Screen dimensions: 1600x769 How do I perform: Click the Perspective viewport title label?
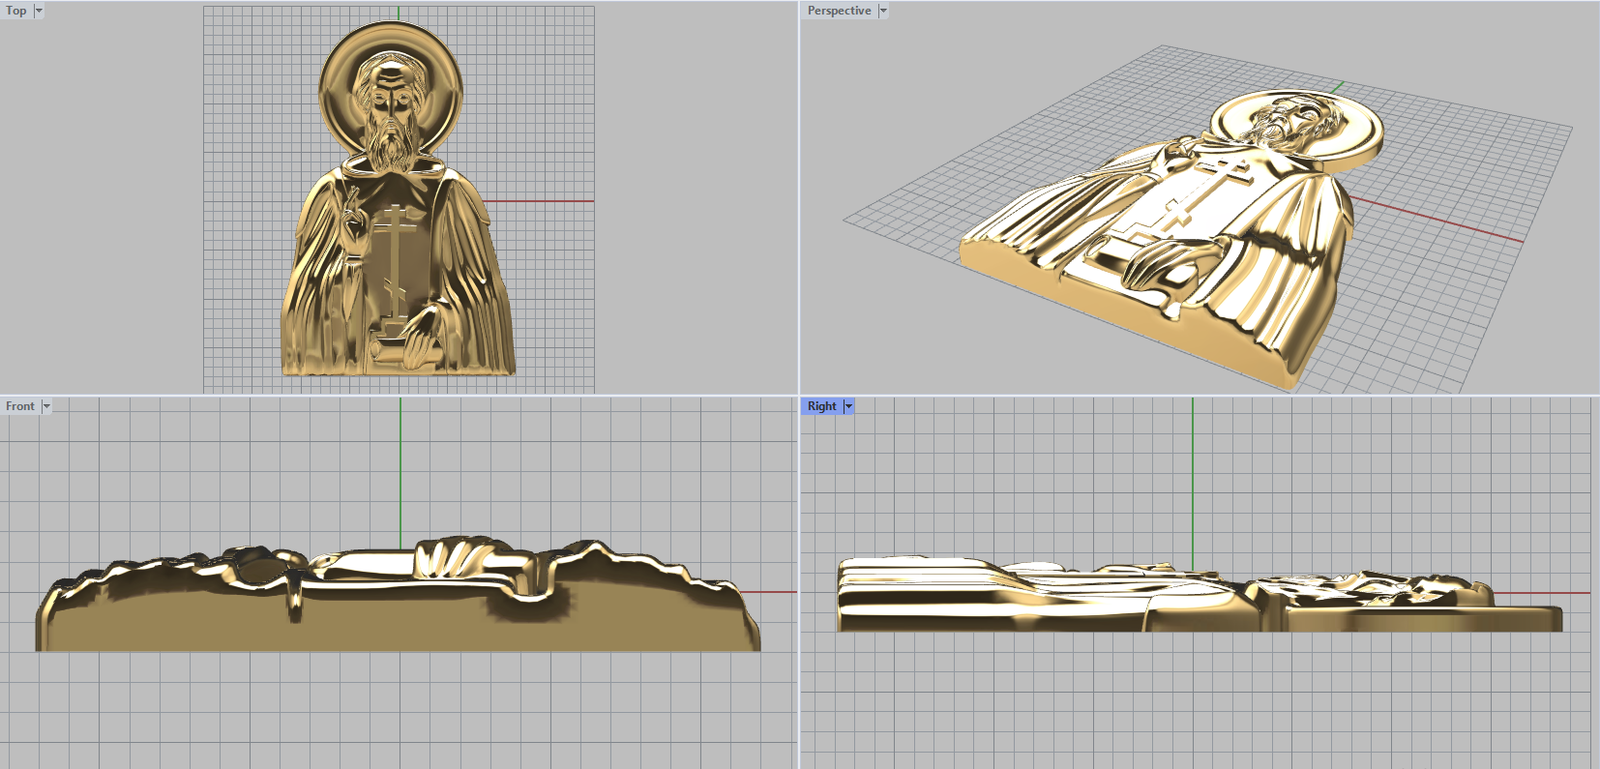(838, 11)
